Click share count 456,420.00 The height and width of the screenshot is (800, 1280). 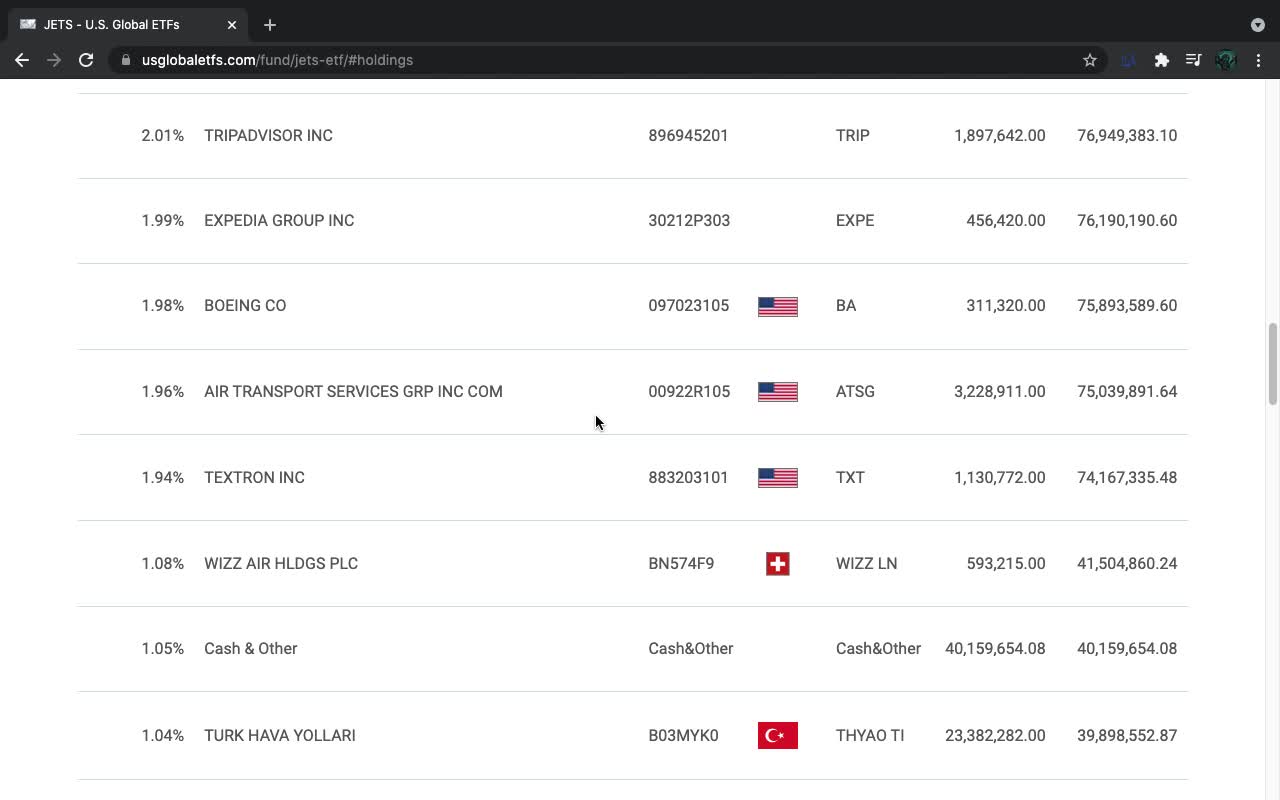[x=1006, y=220]
